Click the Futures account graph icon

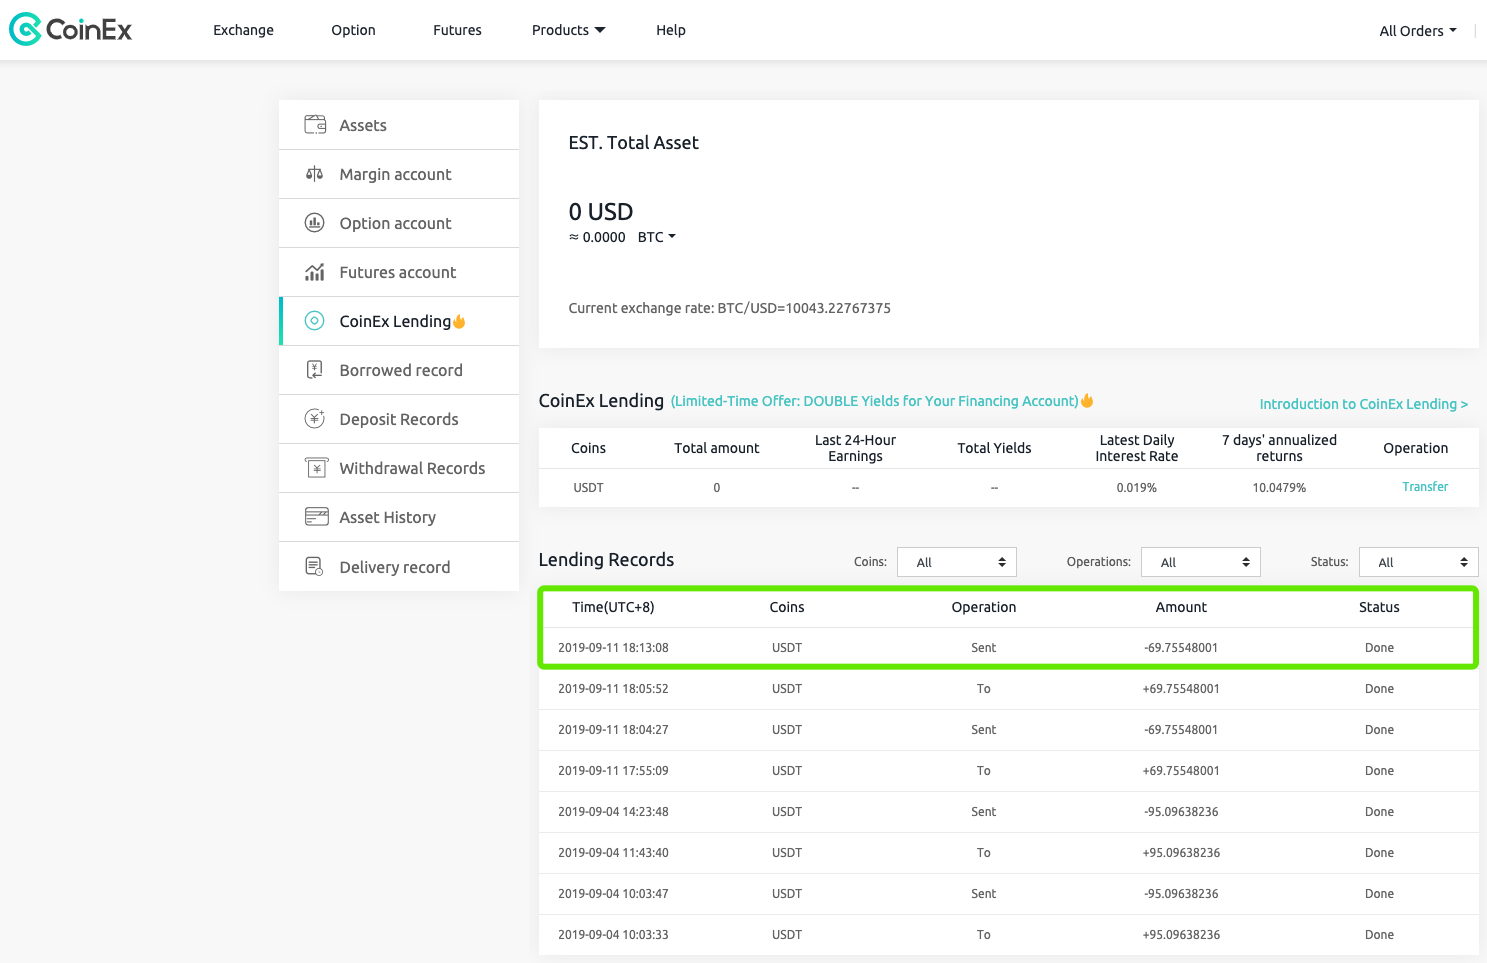(315, 272)
